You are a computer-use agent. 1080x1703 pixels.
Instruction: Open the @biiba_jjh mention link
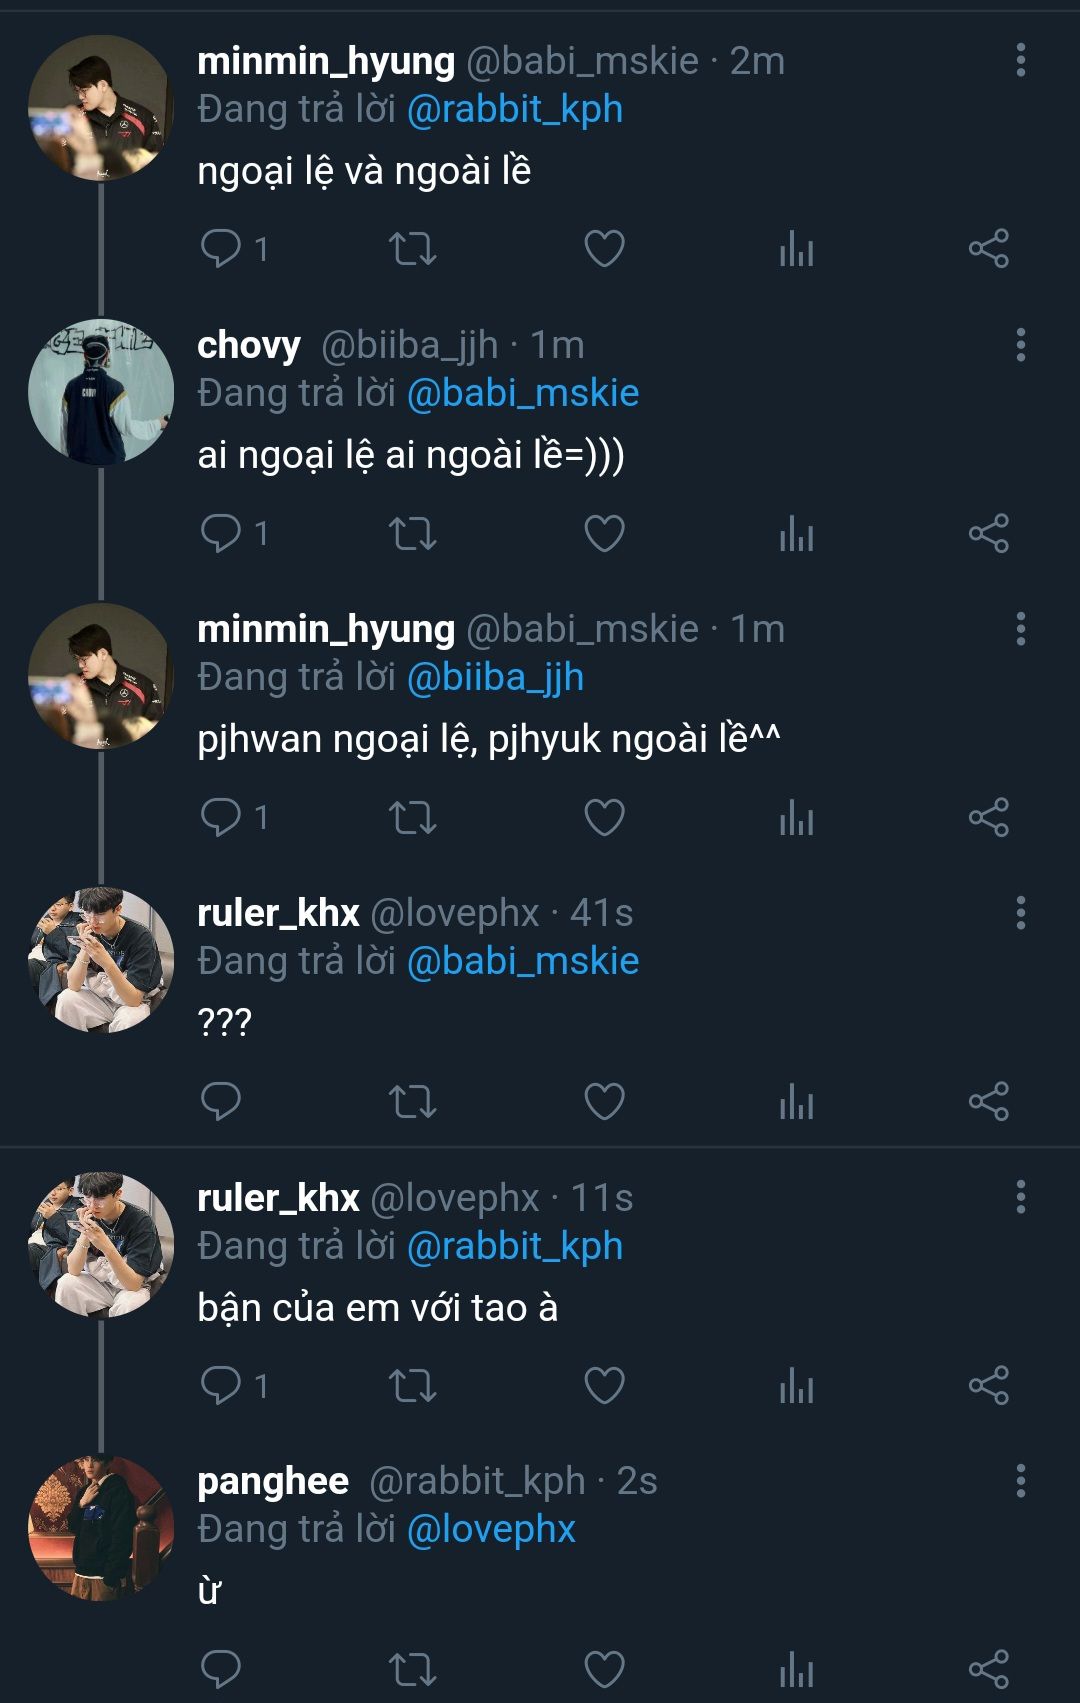click(x=495, y=677)
